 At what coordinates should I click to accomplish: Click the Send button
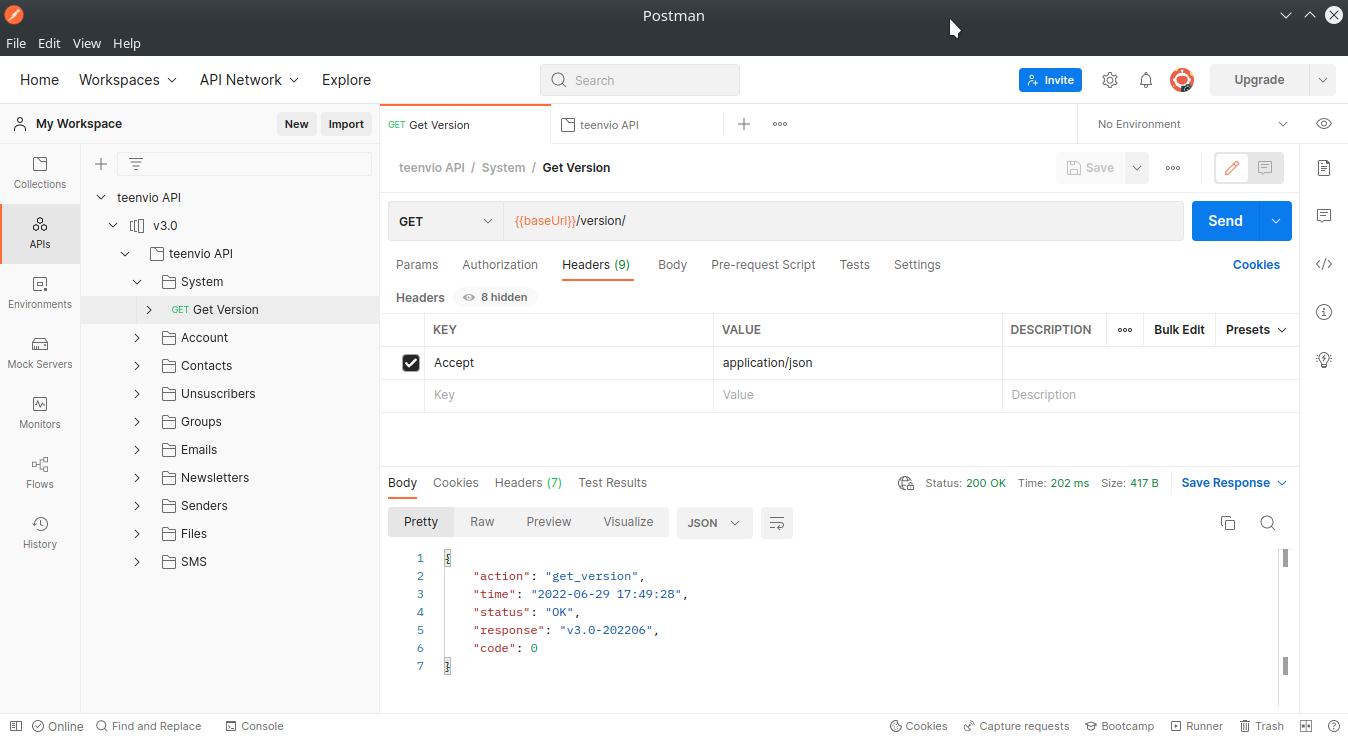tap(1225, 221)
